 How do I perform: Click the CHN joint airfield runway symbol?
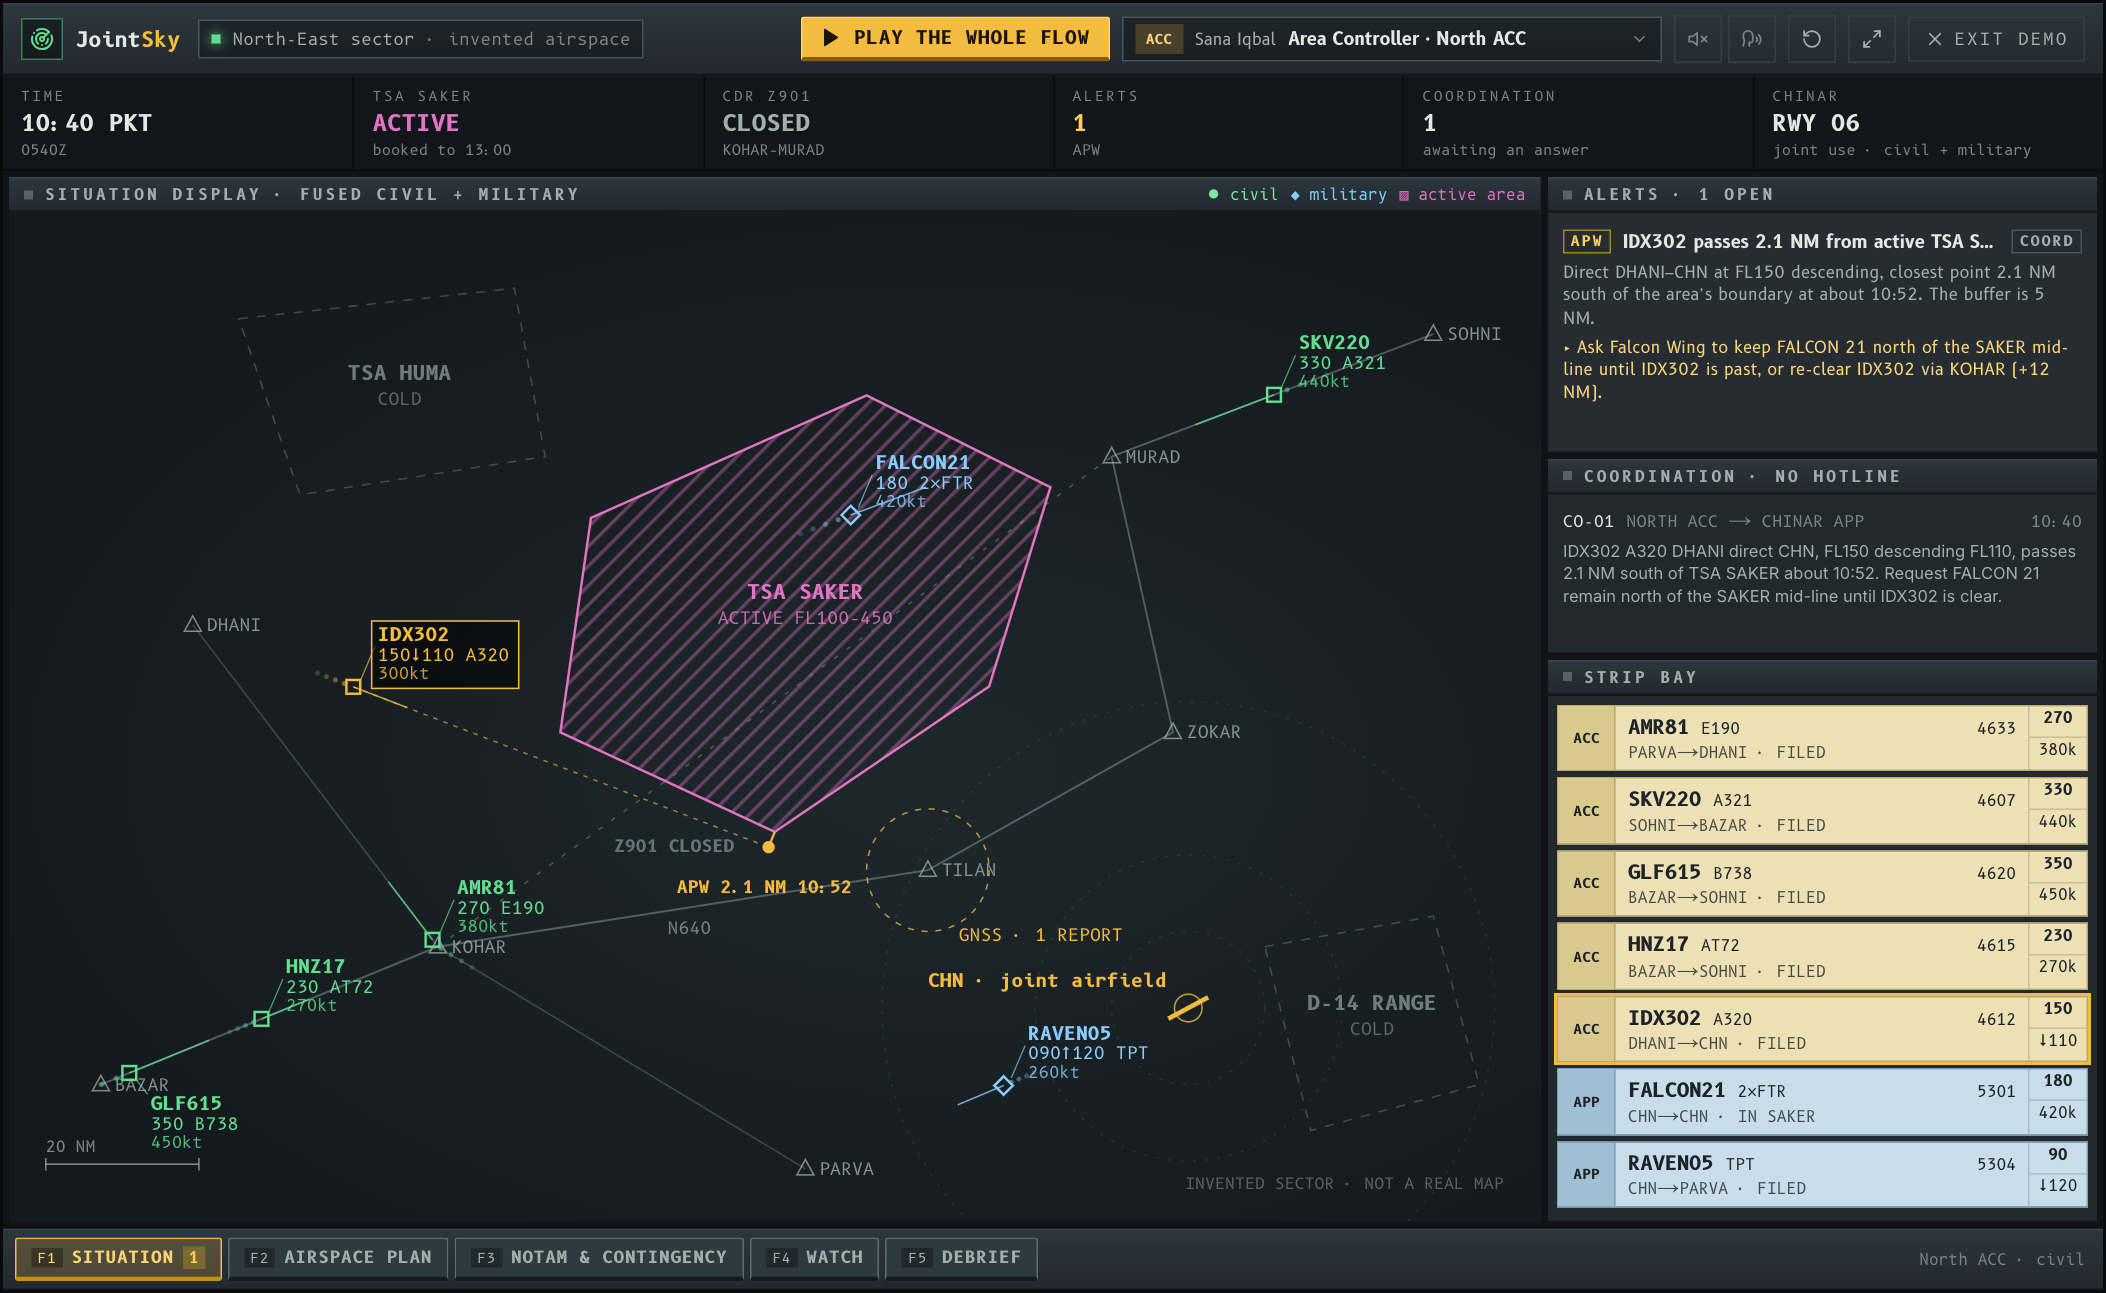(1188, 1008)
